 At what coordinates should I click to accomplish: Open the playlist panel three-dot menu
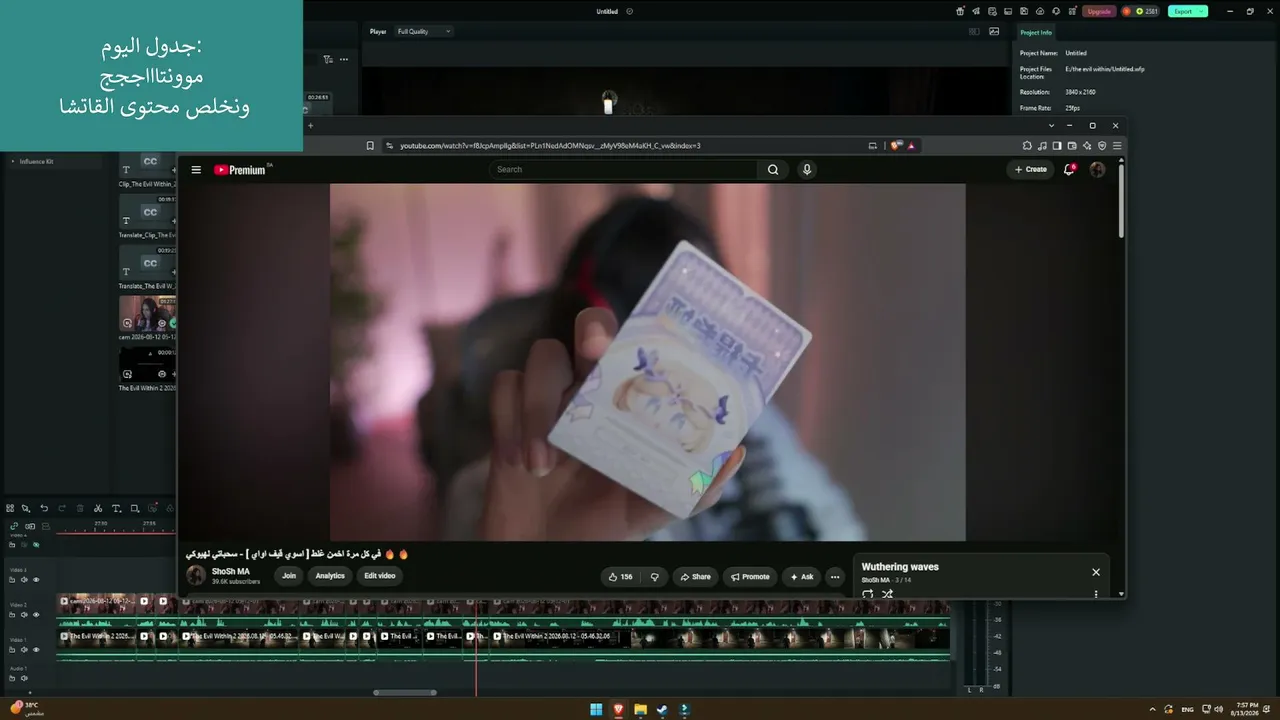pos(1096,594)
